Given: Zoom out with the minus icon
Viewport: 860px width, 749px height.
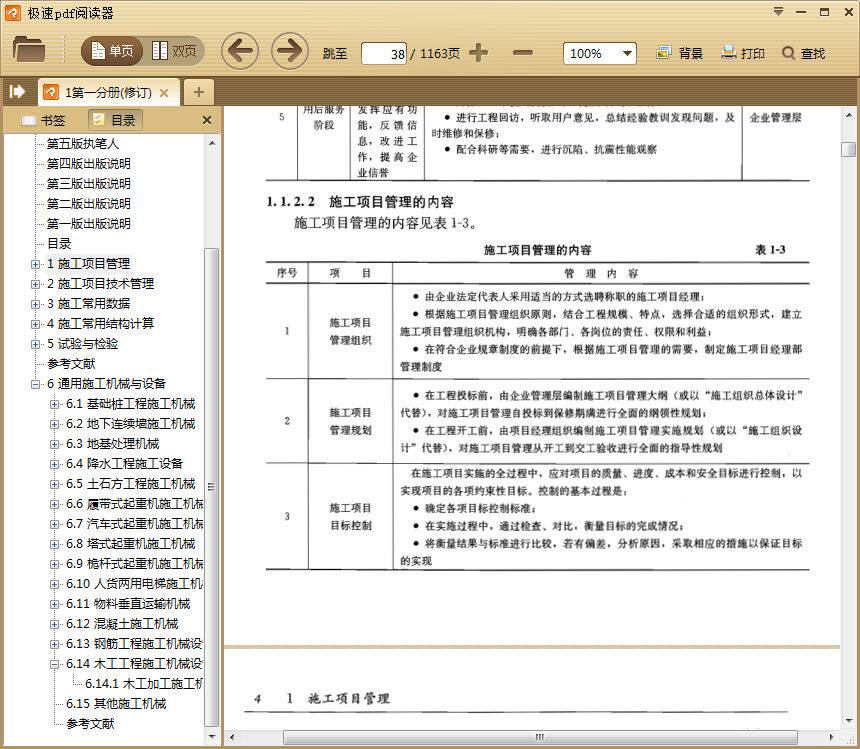Looking at the screenshot, I should point(523,53).
